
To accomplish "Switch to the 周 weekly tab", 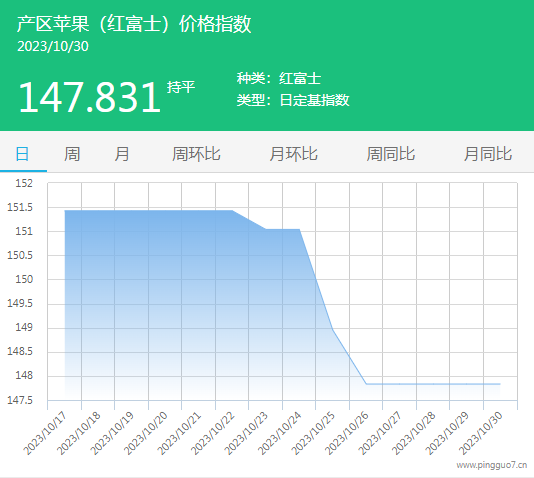I will coord(72,154).
